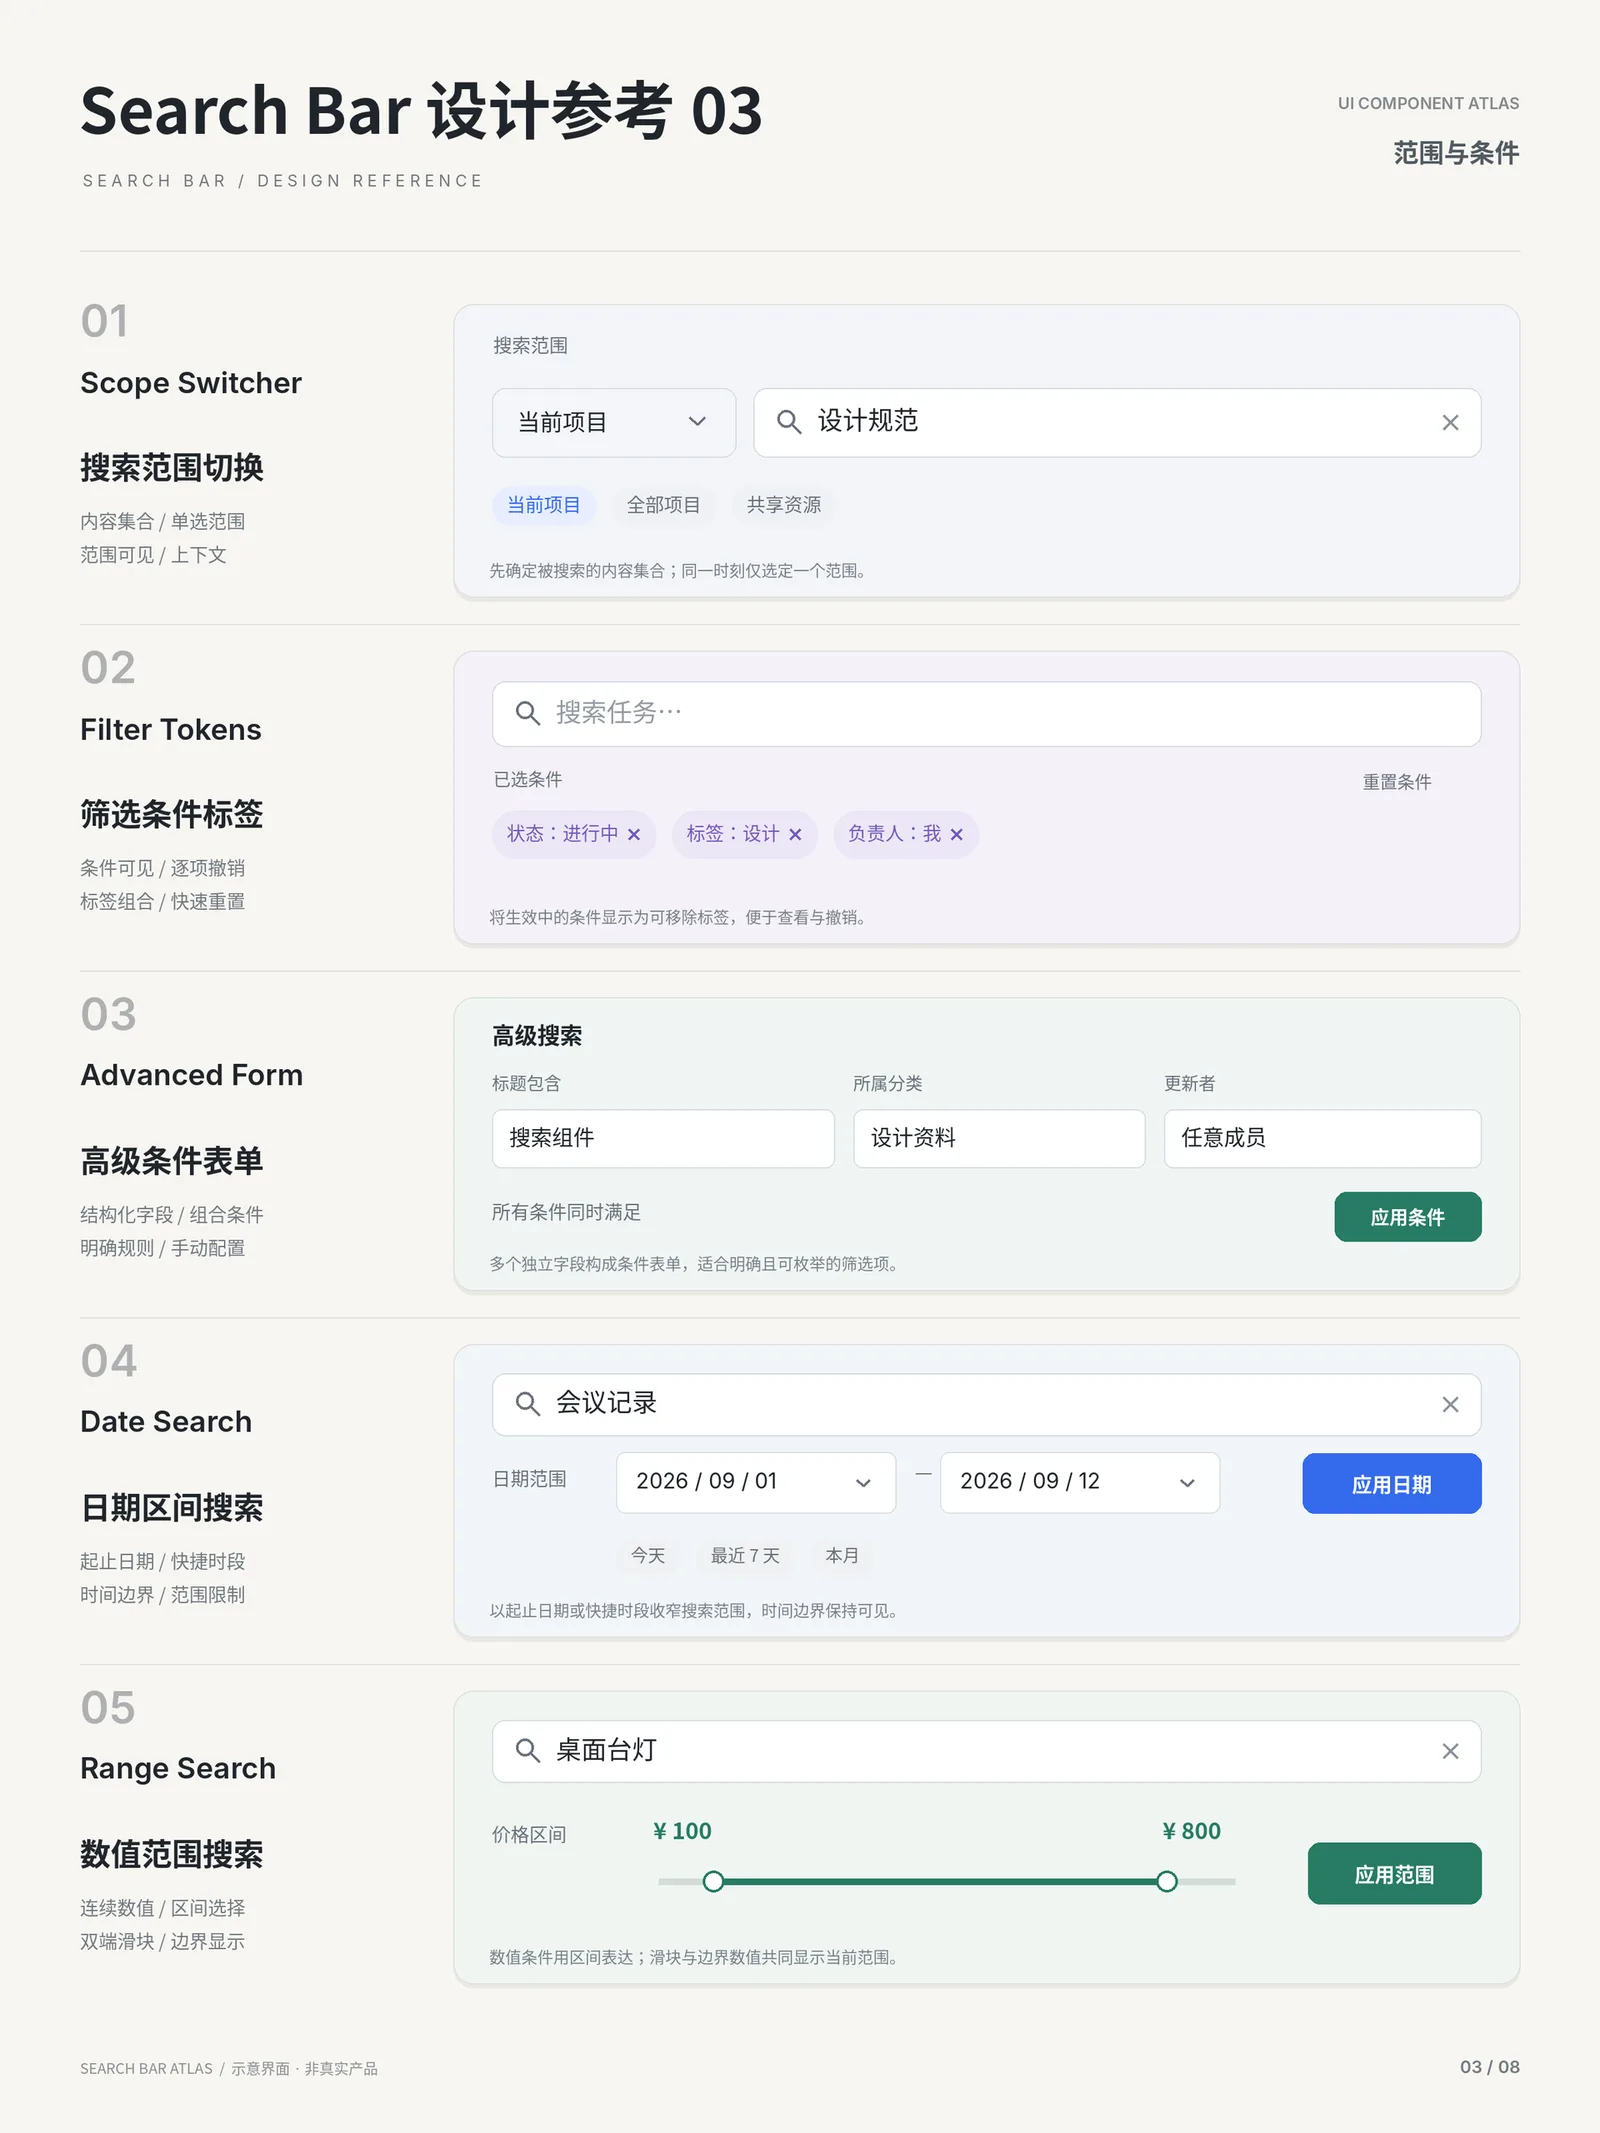Click the magnifier in the 搜索任务 field
The height and width of the screenshot is (2133, 1600).
(x=527, y=713)
